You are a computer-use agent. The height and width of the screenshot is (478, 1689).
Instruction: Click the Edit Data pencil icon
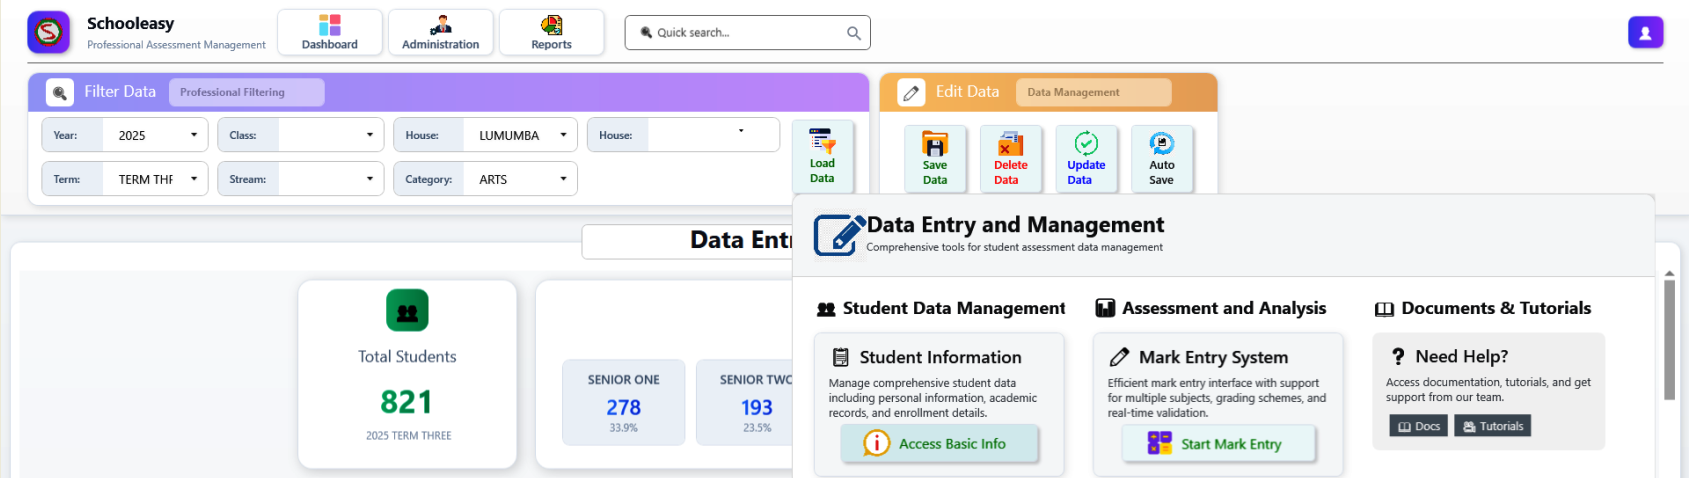coord(911,93)
